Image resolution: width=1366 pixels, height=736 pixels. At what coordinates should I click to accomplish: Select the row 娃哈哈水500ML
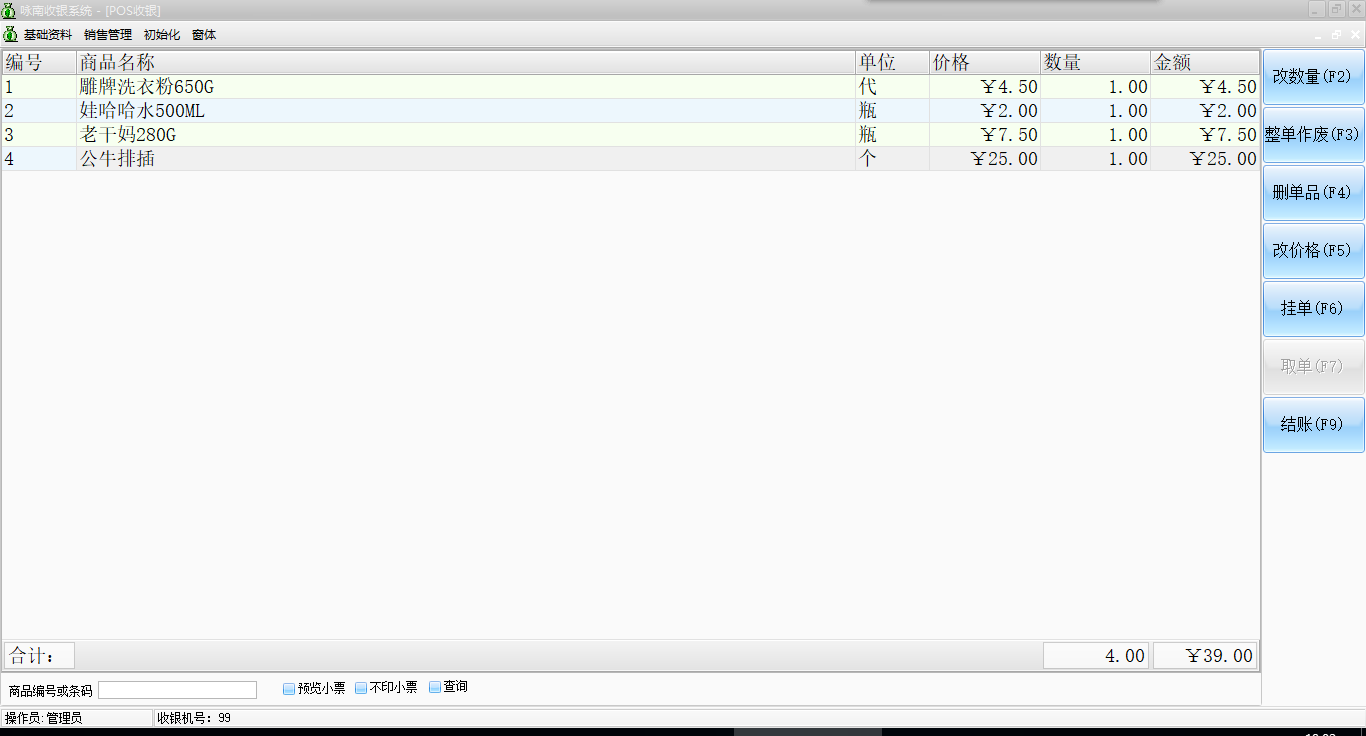630,111
